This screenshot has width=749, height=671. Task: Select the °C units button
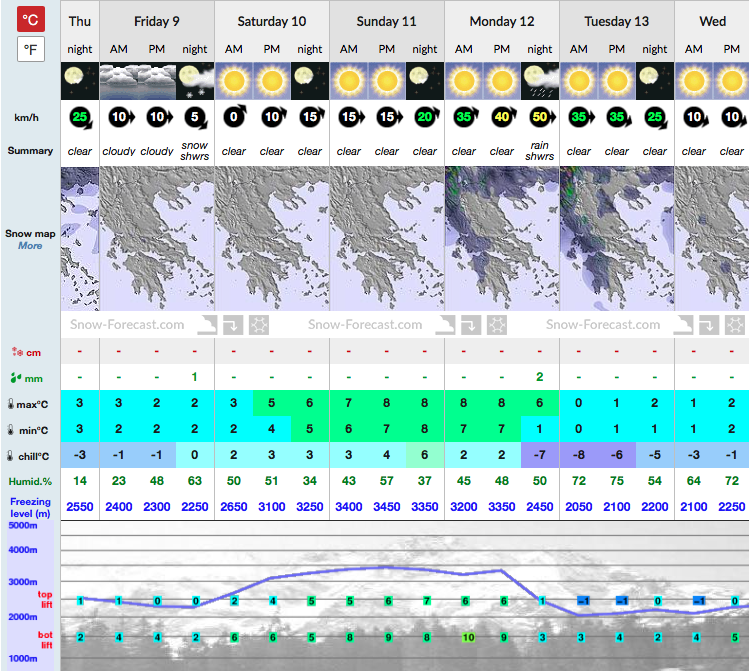tap(31, 20)
